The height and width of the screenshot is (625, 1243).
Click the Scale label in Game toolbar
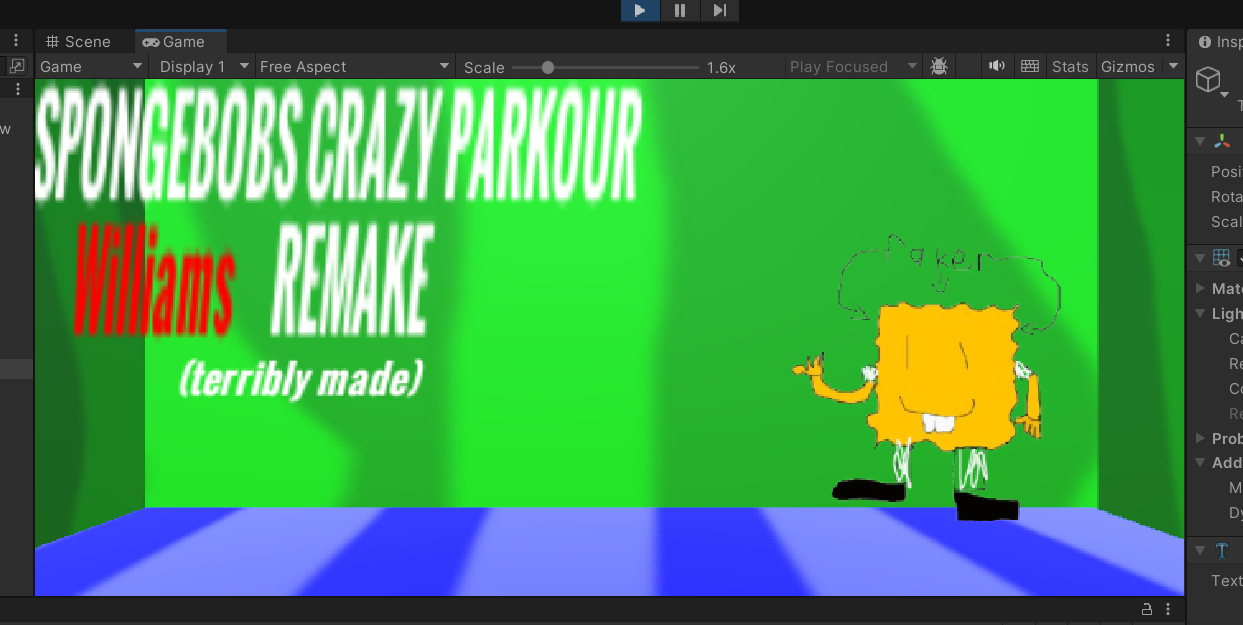point(484,67)
